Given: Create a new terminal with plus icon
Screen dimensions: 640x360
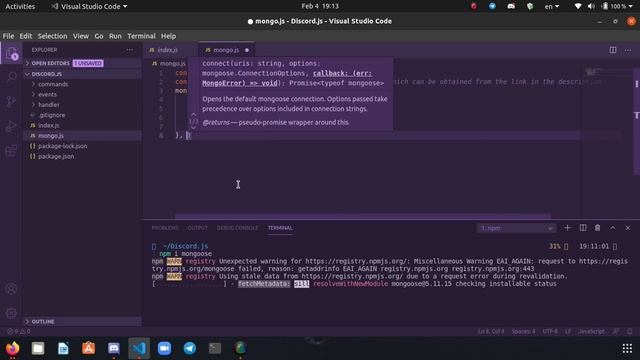Looking at the screenshot, I should (x=567, y=228).
